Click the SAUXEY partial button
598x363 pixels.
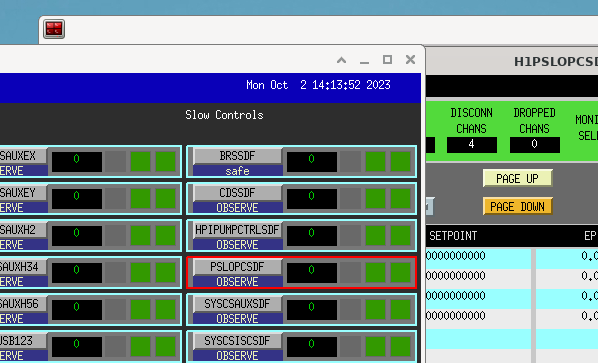23,193
